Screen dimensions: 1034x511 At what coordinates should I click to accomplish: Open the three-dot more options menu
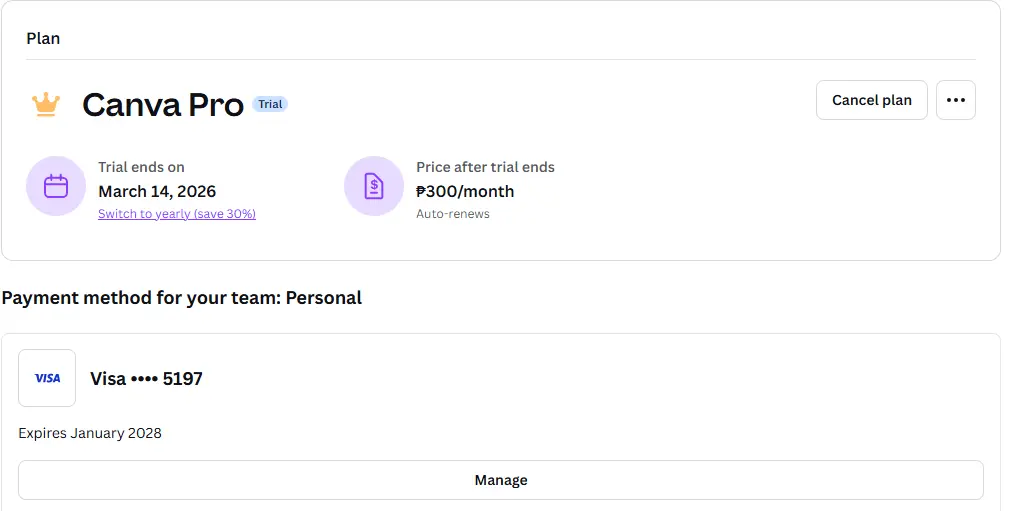pos(956,100)
